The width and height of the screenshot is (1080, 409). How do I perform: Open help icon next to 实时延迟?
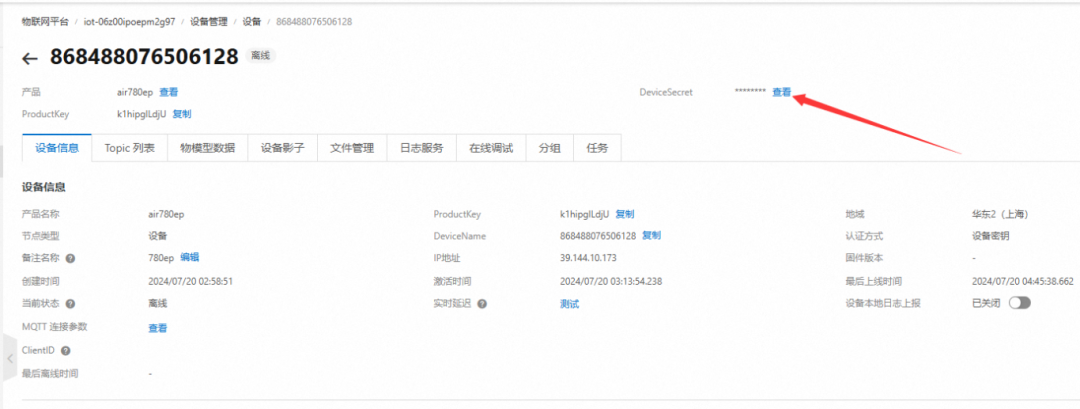(482, 304)
